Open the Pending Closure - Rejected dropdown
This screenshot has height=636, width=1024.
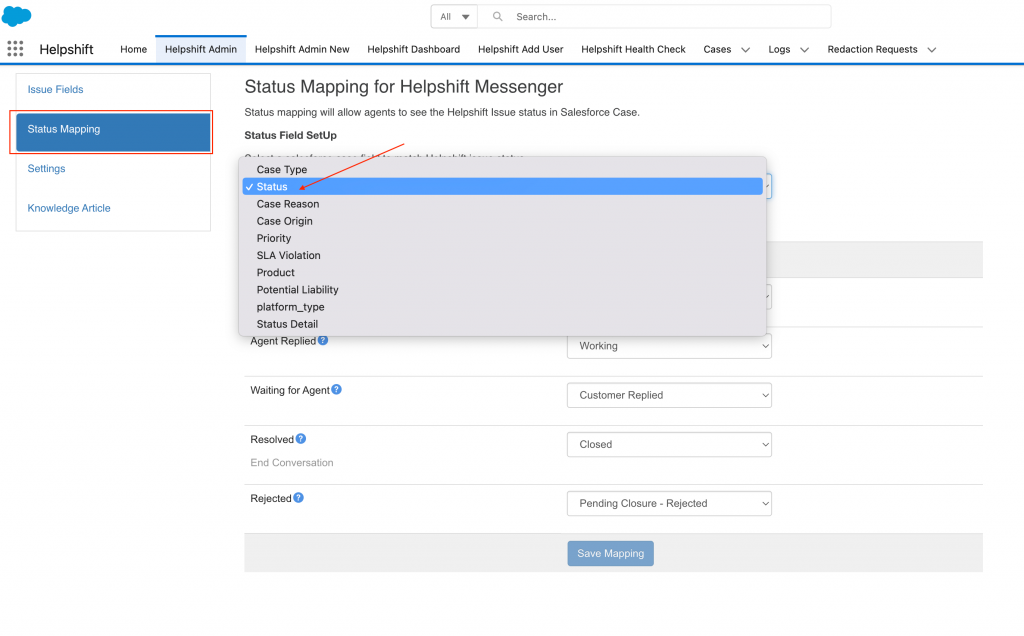[669, 504]
